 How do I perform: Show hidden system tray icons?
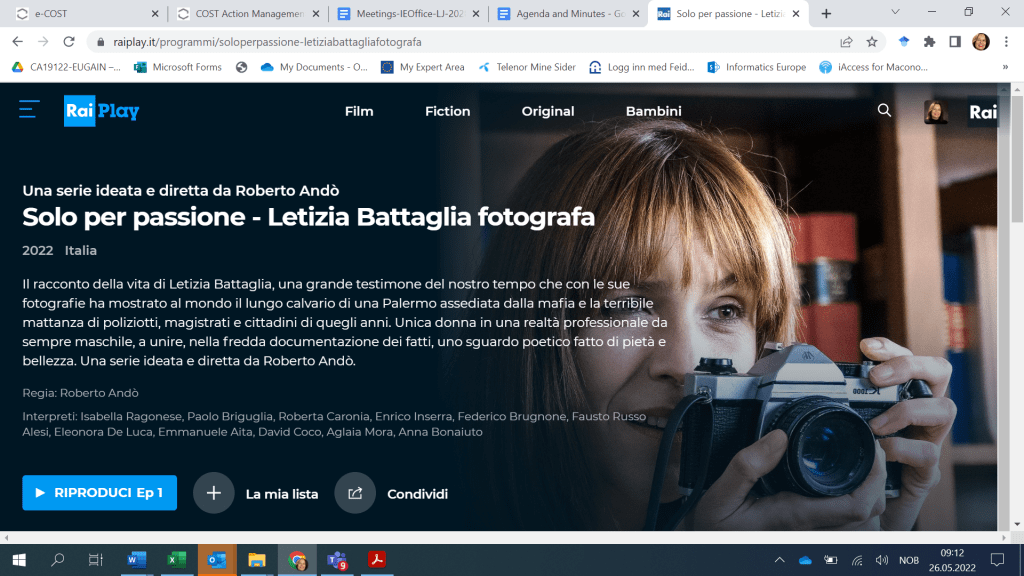(x=780, y=560)
